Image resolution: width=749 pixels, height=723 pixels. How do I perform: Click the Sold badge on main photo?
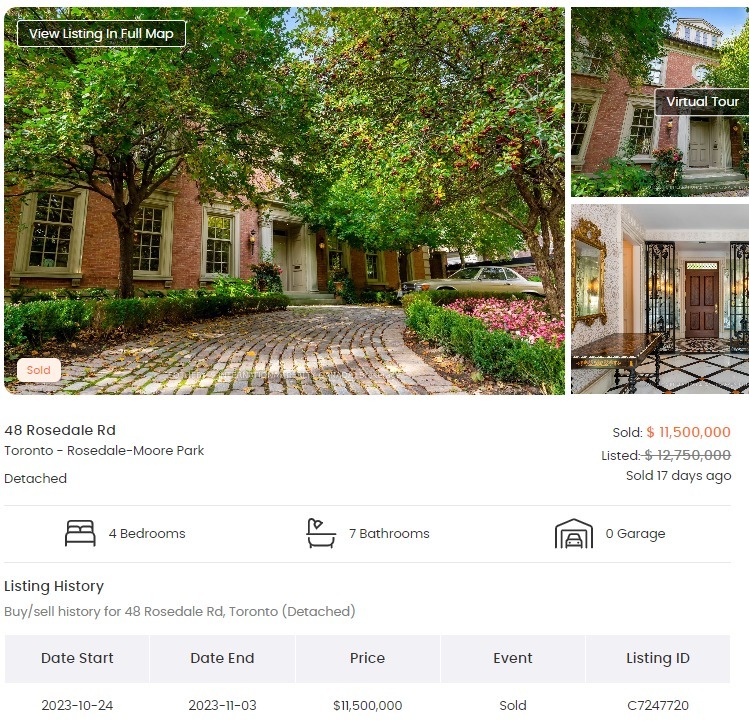pyautogui.click(x=39, y=370)
